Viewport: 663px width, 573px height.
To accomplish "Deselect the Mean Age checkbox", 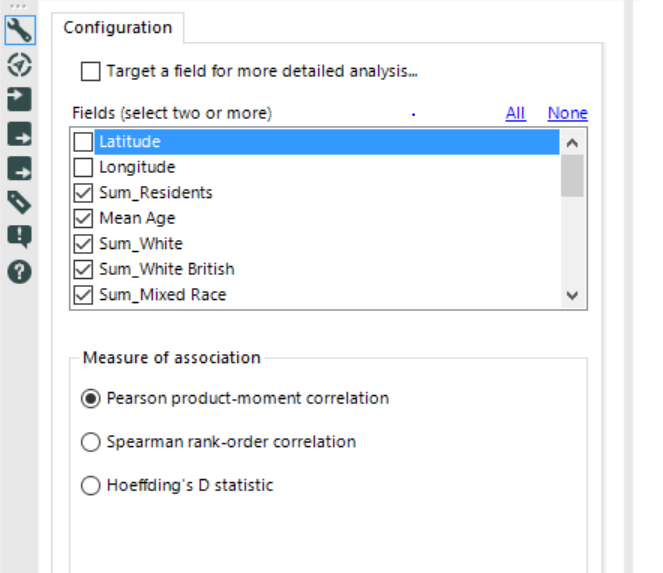I will [84, 218].
